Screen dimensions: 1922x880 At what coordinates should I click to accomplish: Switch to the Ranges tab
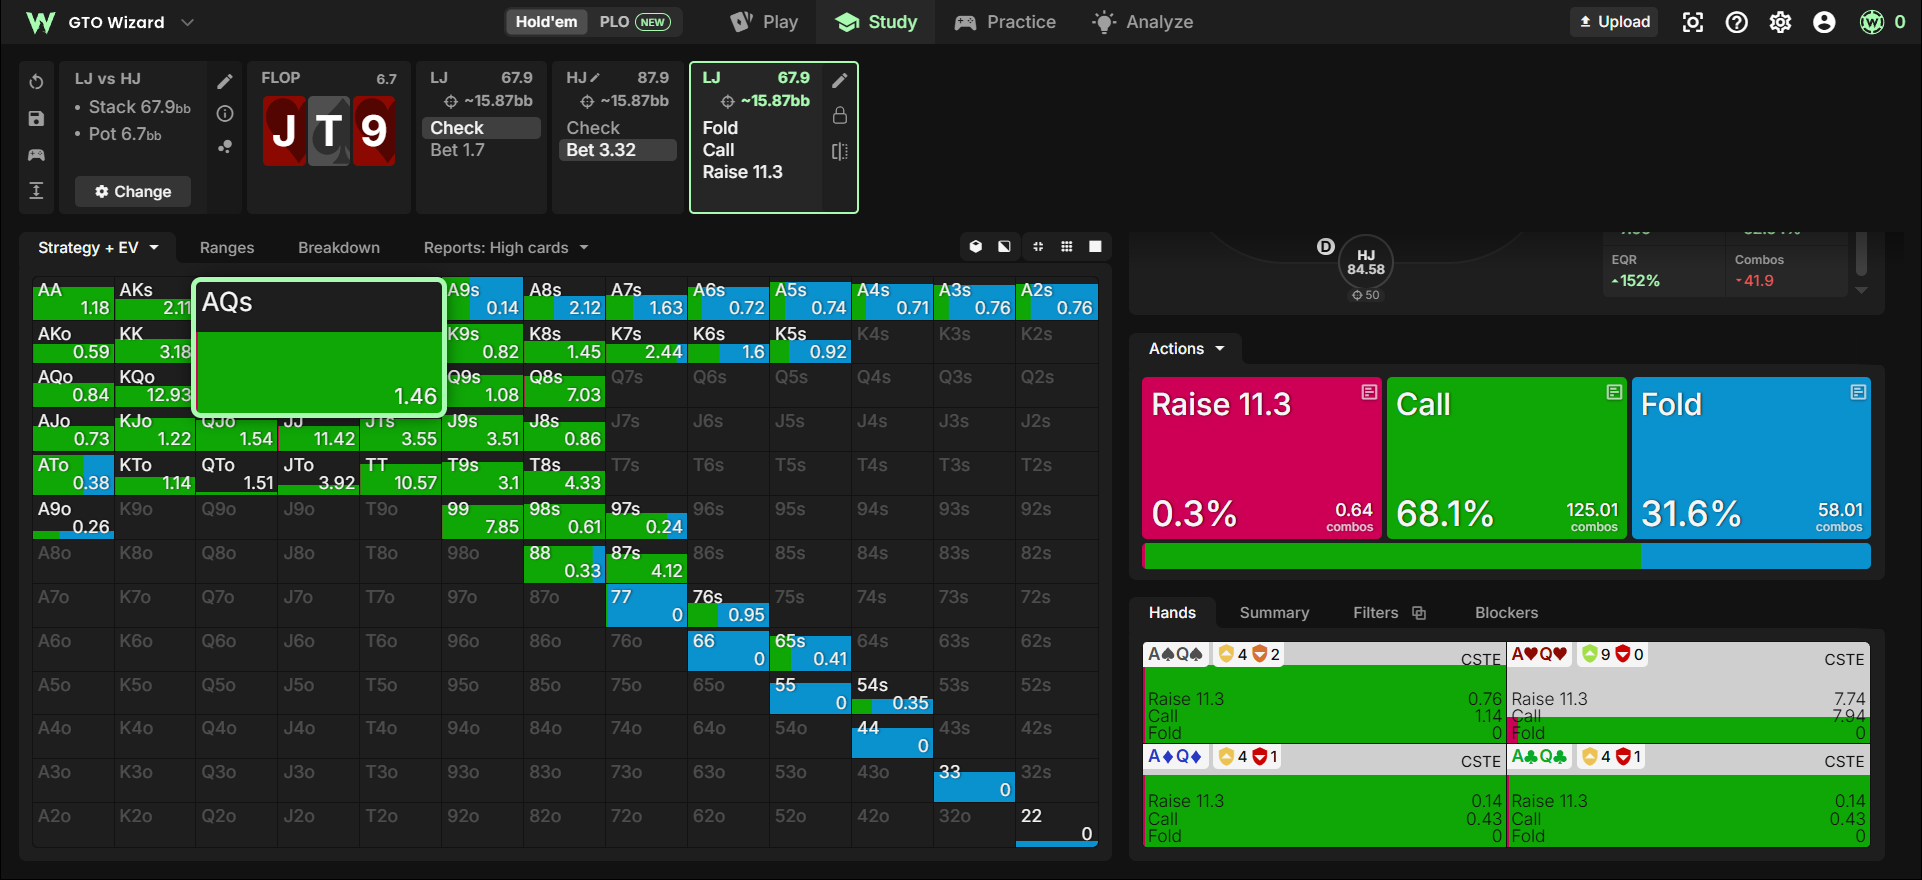(227, 248)
